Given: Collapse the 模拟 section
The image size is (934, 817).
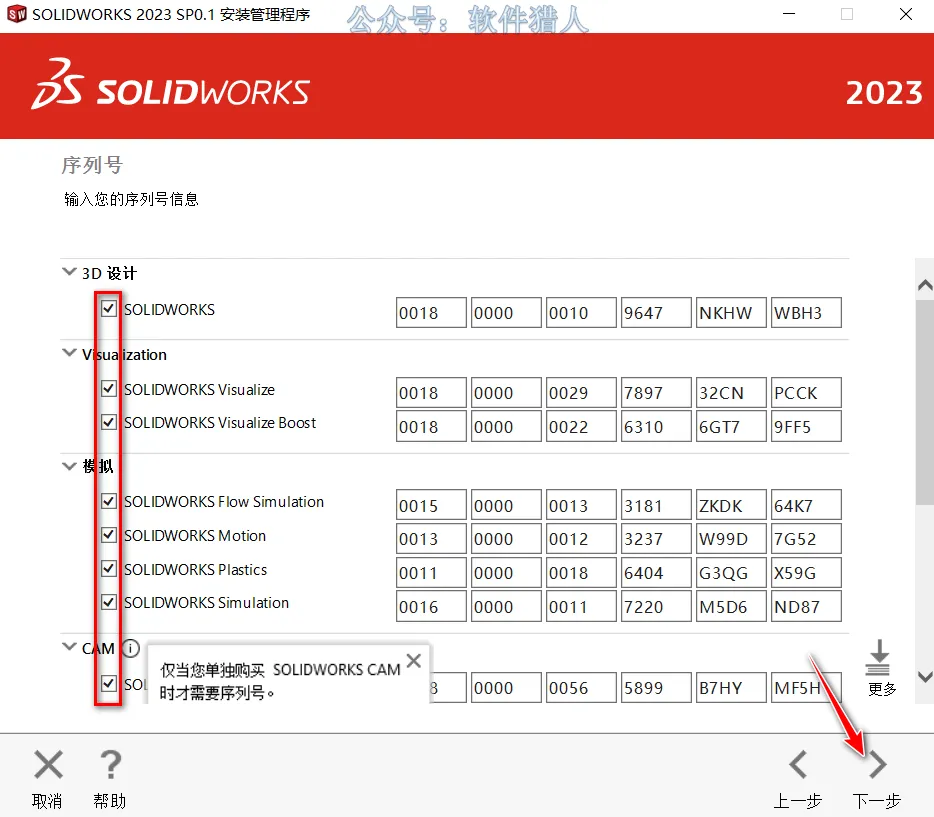Looking at the screenshot, I should tap(69, 466).
